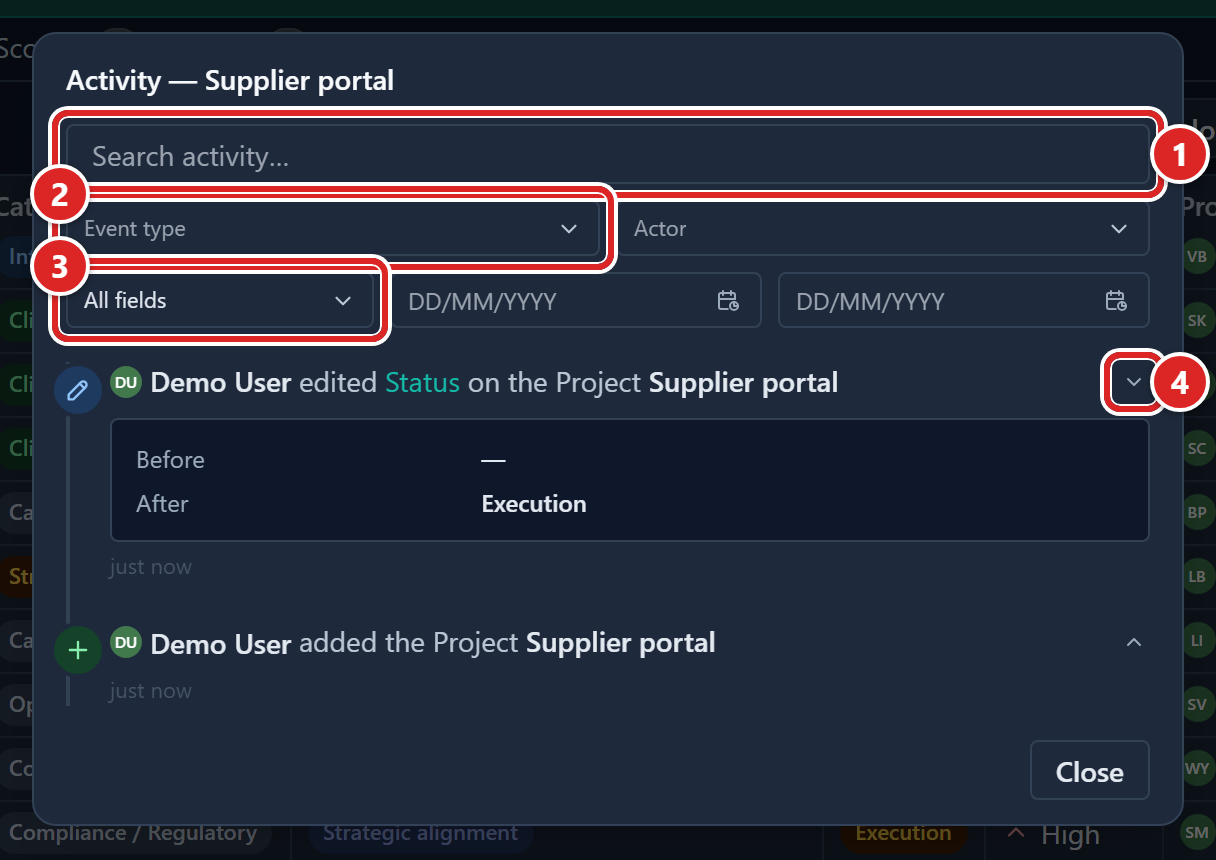Click the Execution badge in background table
Image resolution: width=1216 pixels, height=860 pixels.
(904, 833)
